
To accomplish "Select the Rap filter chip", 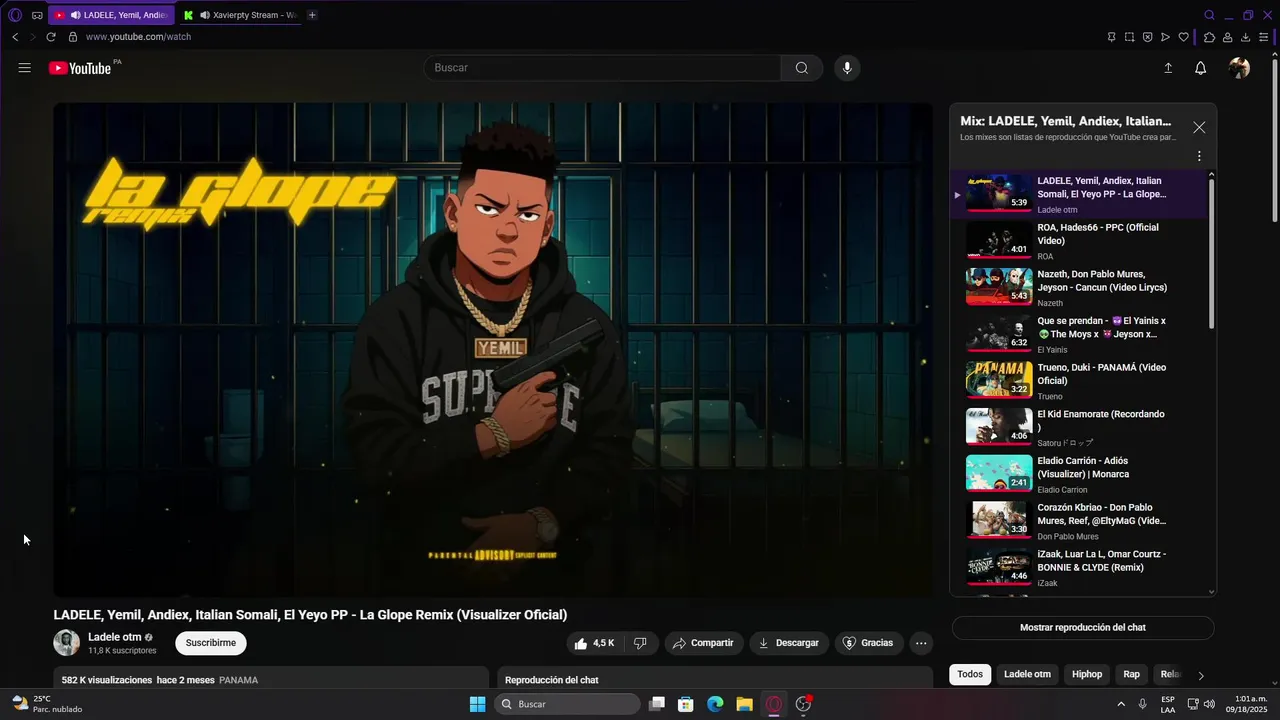I will 1131,674.
